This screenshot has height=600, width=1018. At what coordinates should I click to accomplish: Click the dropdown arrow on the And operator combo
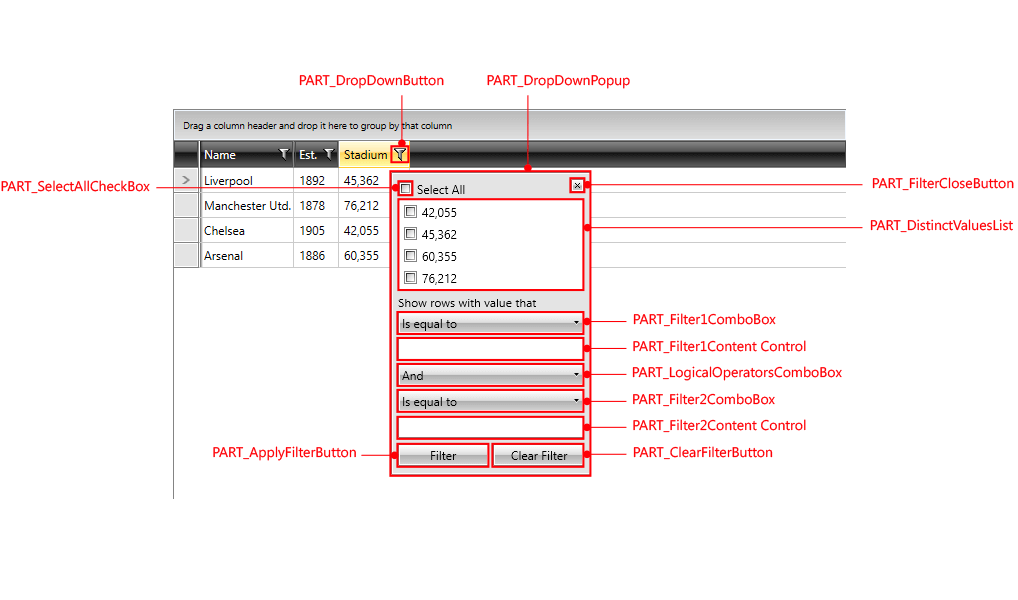(x=577, y=375)
